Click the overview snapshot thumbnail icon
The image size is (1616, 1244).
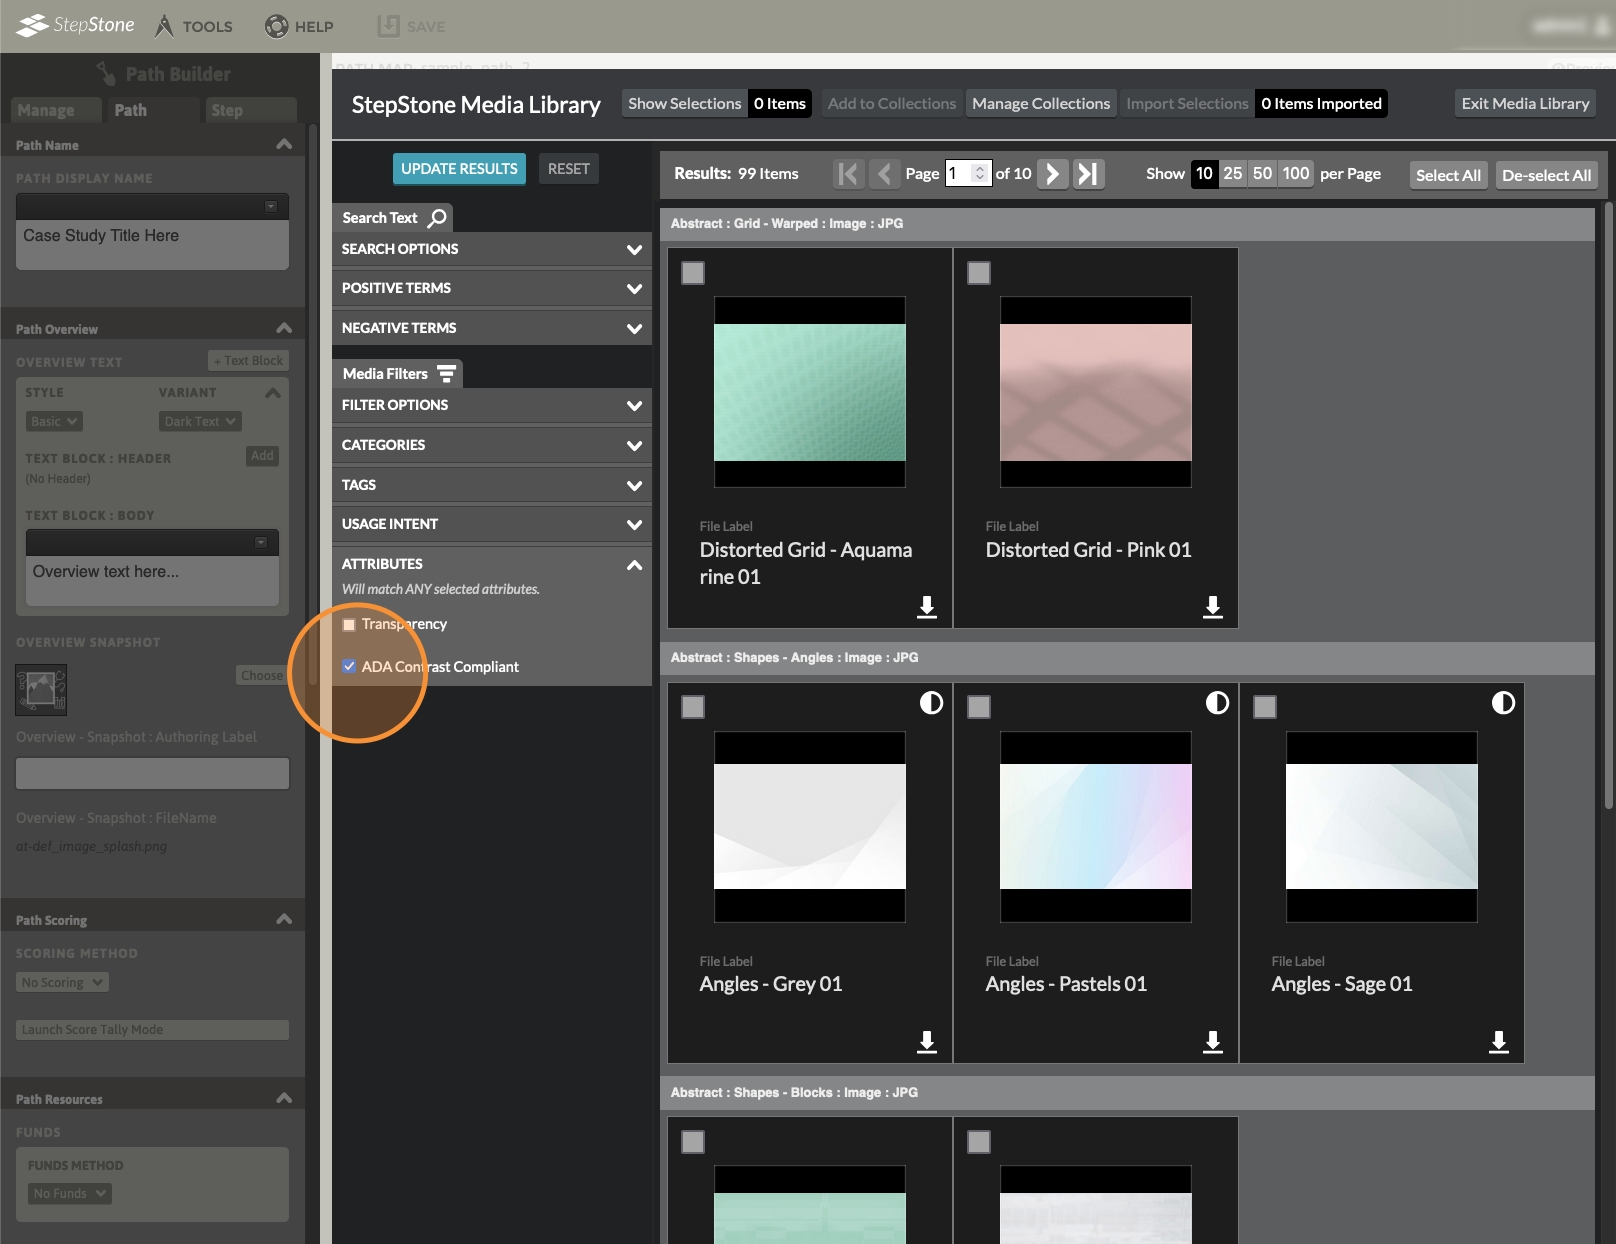[x=41, y=690]
